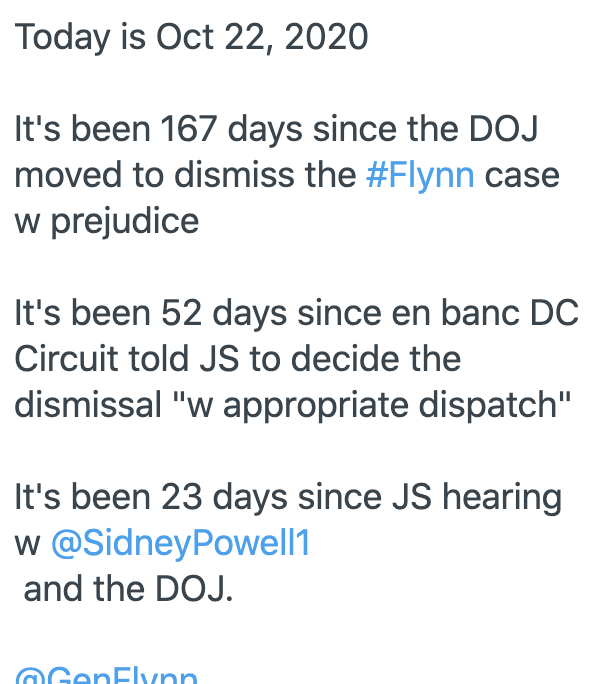The width and height of the screenshot is (612, 684).
Task: Click the word 'DOJ' after 'since the'
Action: [503, 129]
